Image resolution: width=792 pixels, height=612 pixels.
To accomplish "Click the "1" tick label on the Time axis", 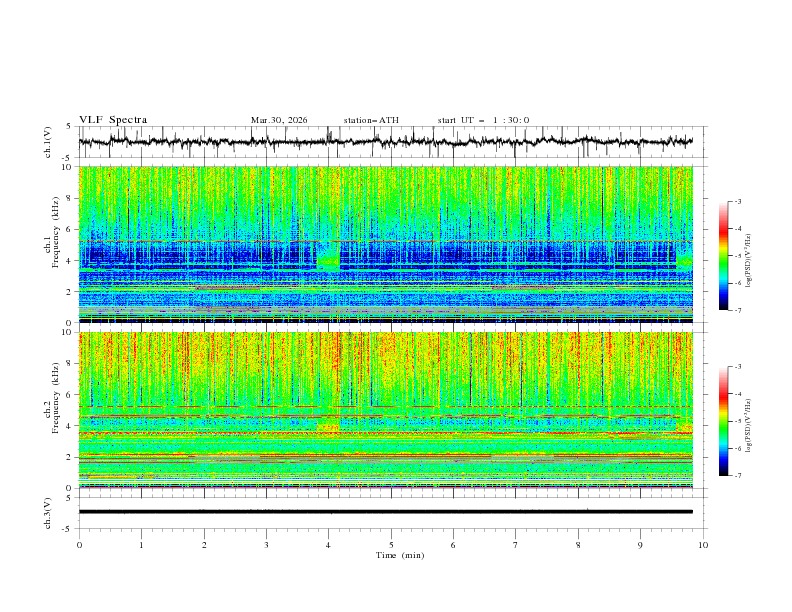I will tap(141, 545).
